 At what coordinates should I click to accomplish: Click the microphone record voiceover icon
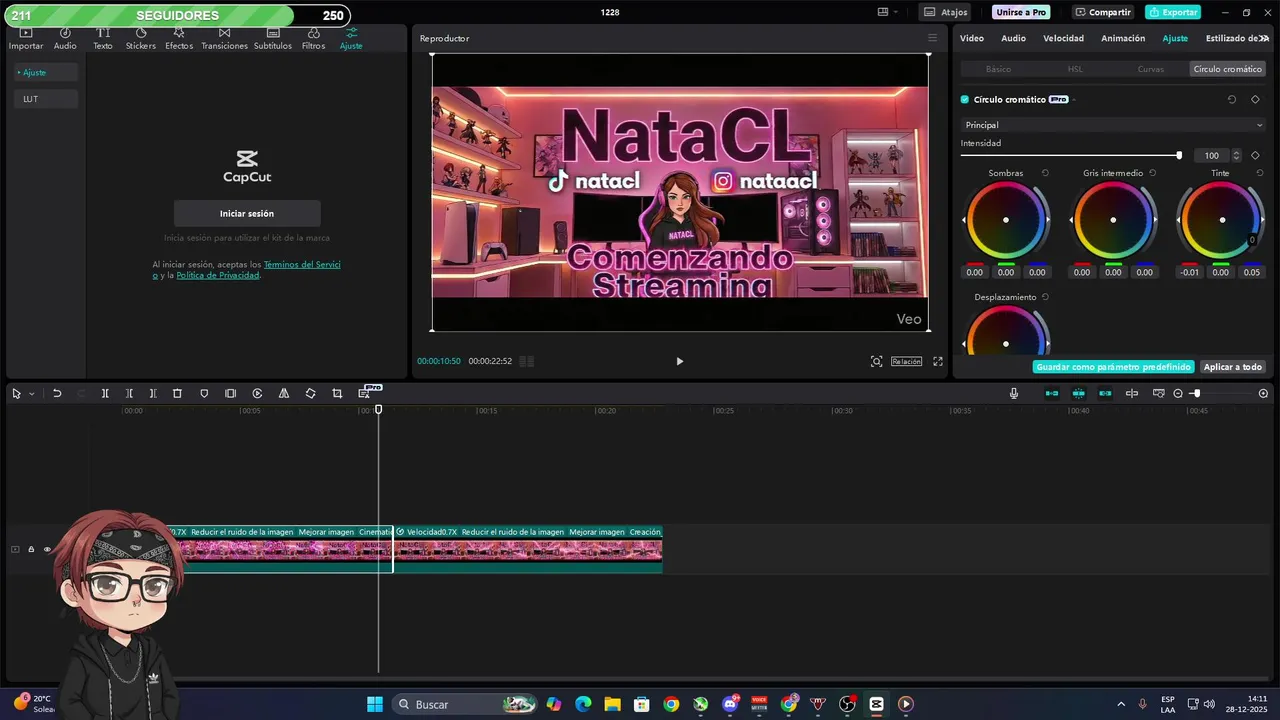pyautogui.click(x=1014, y=394)
